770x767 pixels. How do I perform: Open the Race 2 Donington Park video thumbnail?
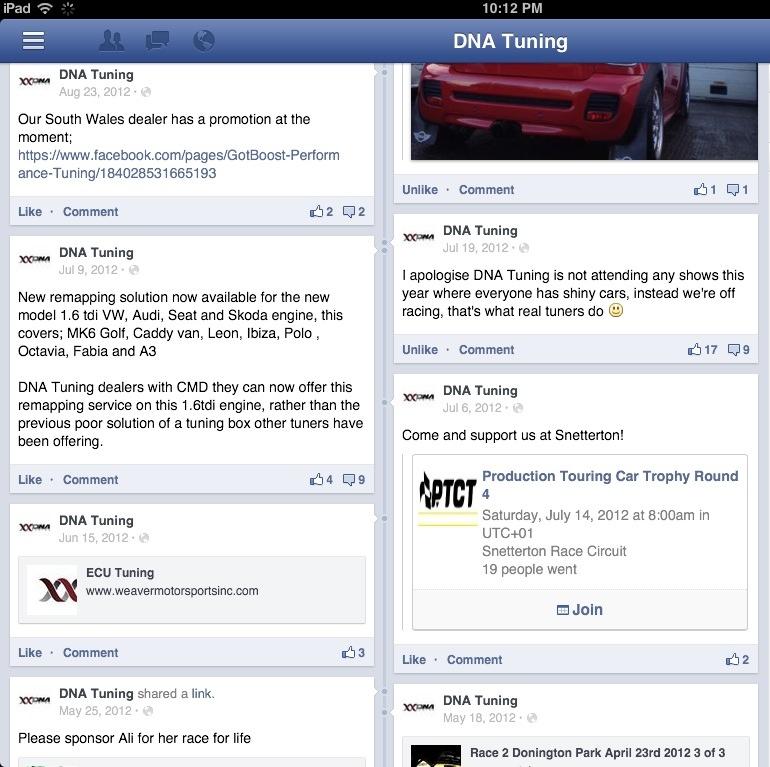pos(436,756)
